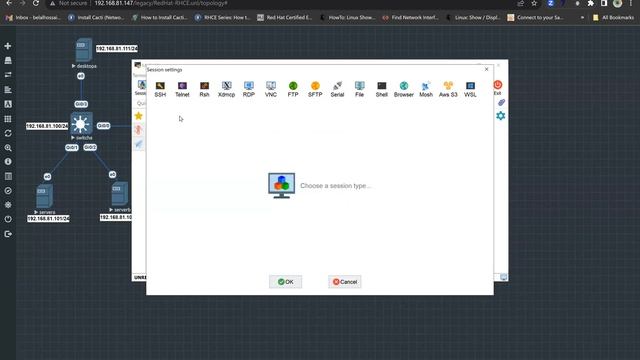Toggle night mode sun sidebar icon
This screenshot has height=360, width=640.
(x=8, y=205)
